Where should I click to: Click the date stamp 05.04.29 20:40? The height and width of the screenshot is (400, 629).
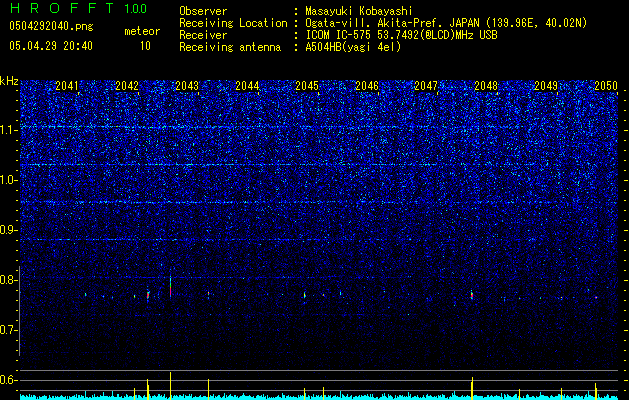click(51, 46)
